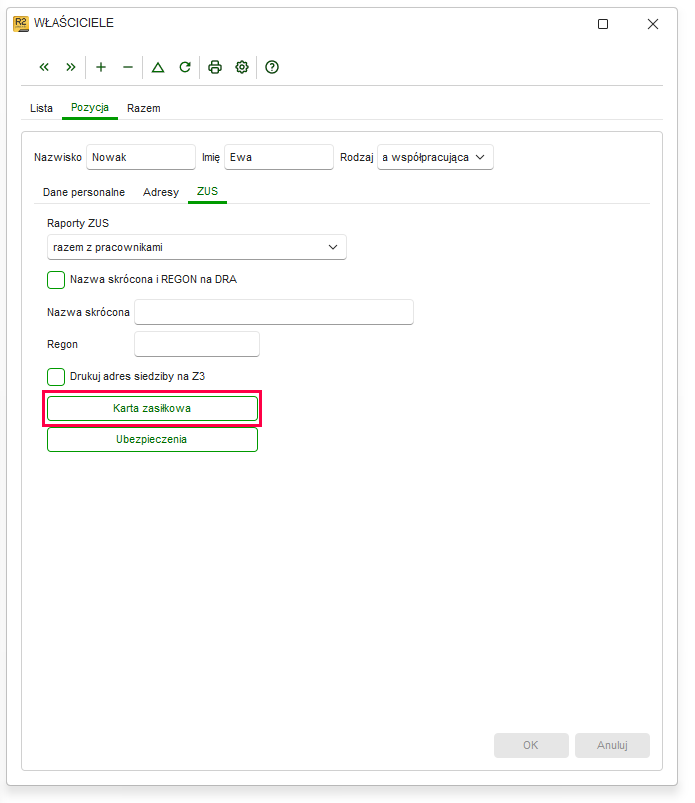
Task: Remove entry with minus icon
Action: coord(128,67)
